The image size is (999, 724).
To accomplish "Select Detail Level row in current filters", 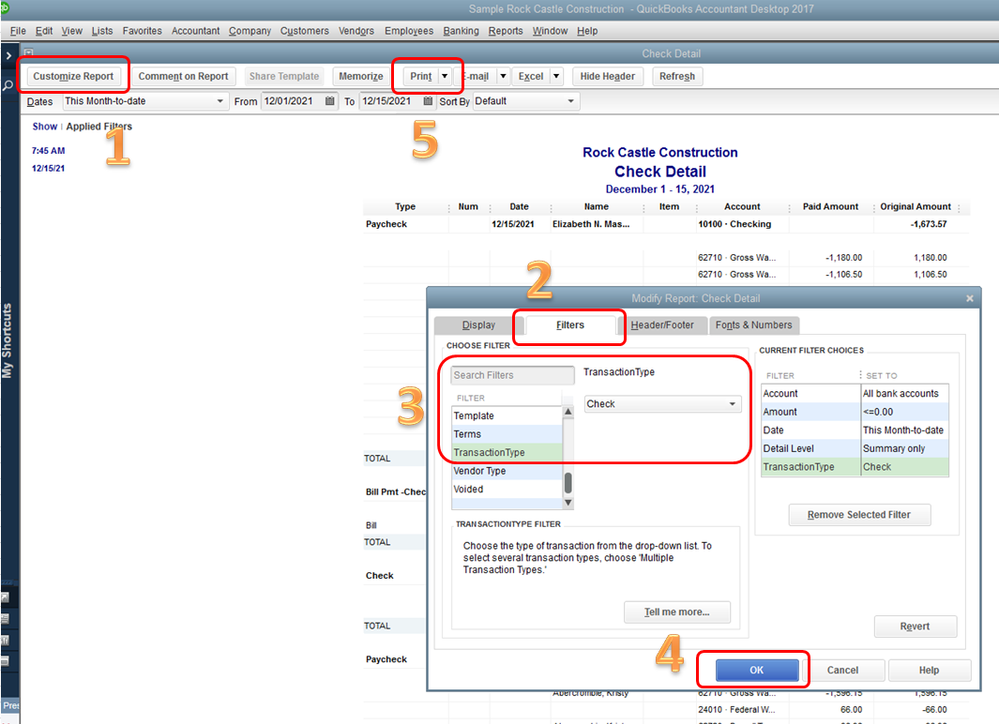I will point(855,449).
